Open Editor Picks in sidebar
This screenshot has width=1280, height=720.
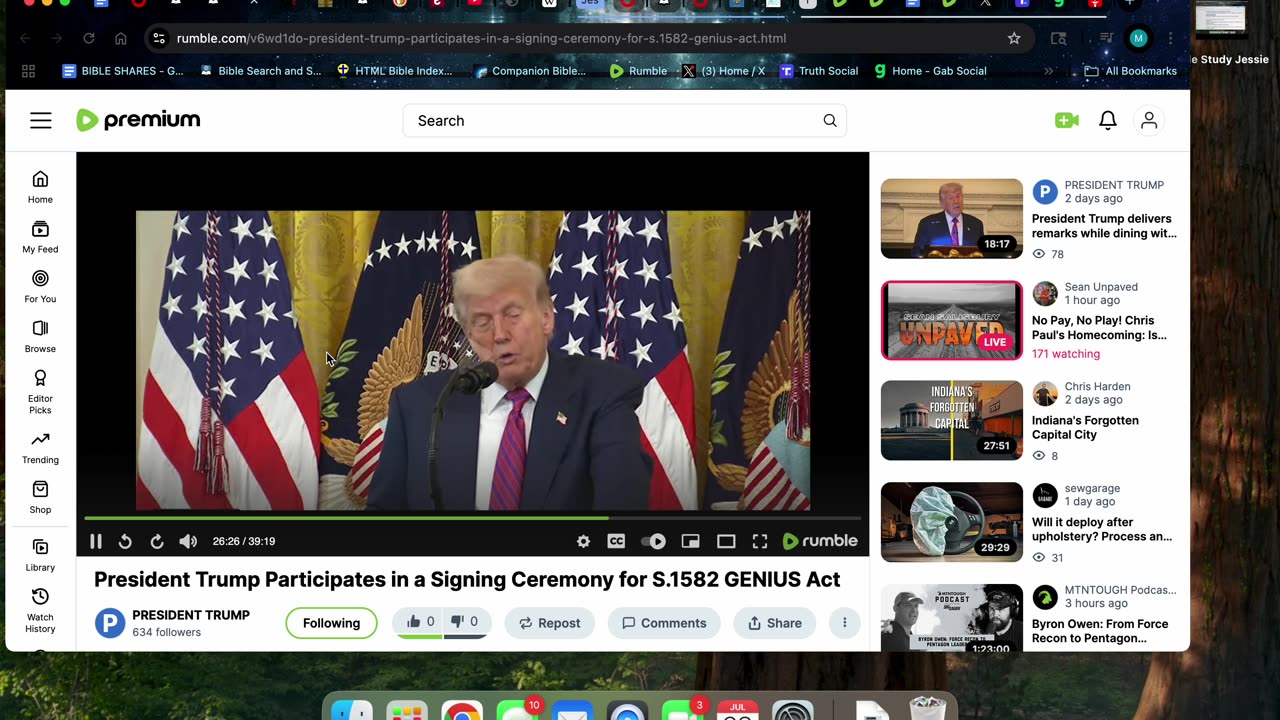click(40, 392)
